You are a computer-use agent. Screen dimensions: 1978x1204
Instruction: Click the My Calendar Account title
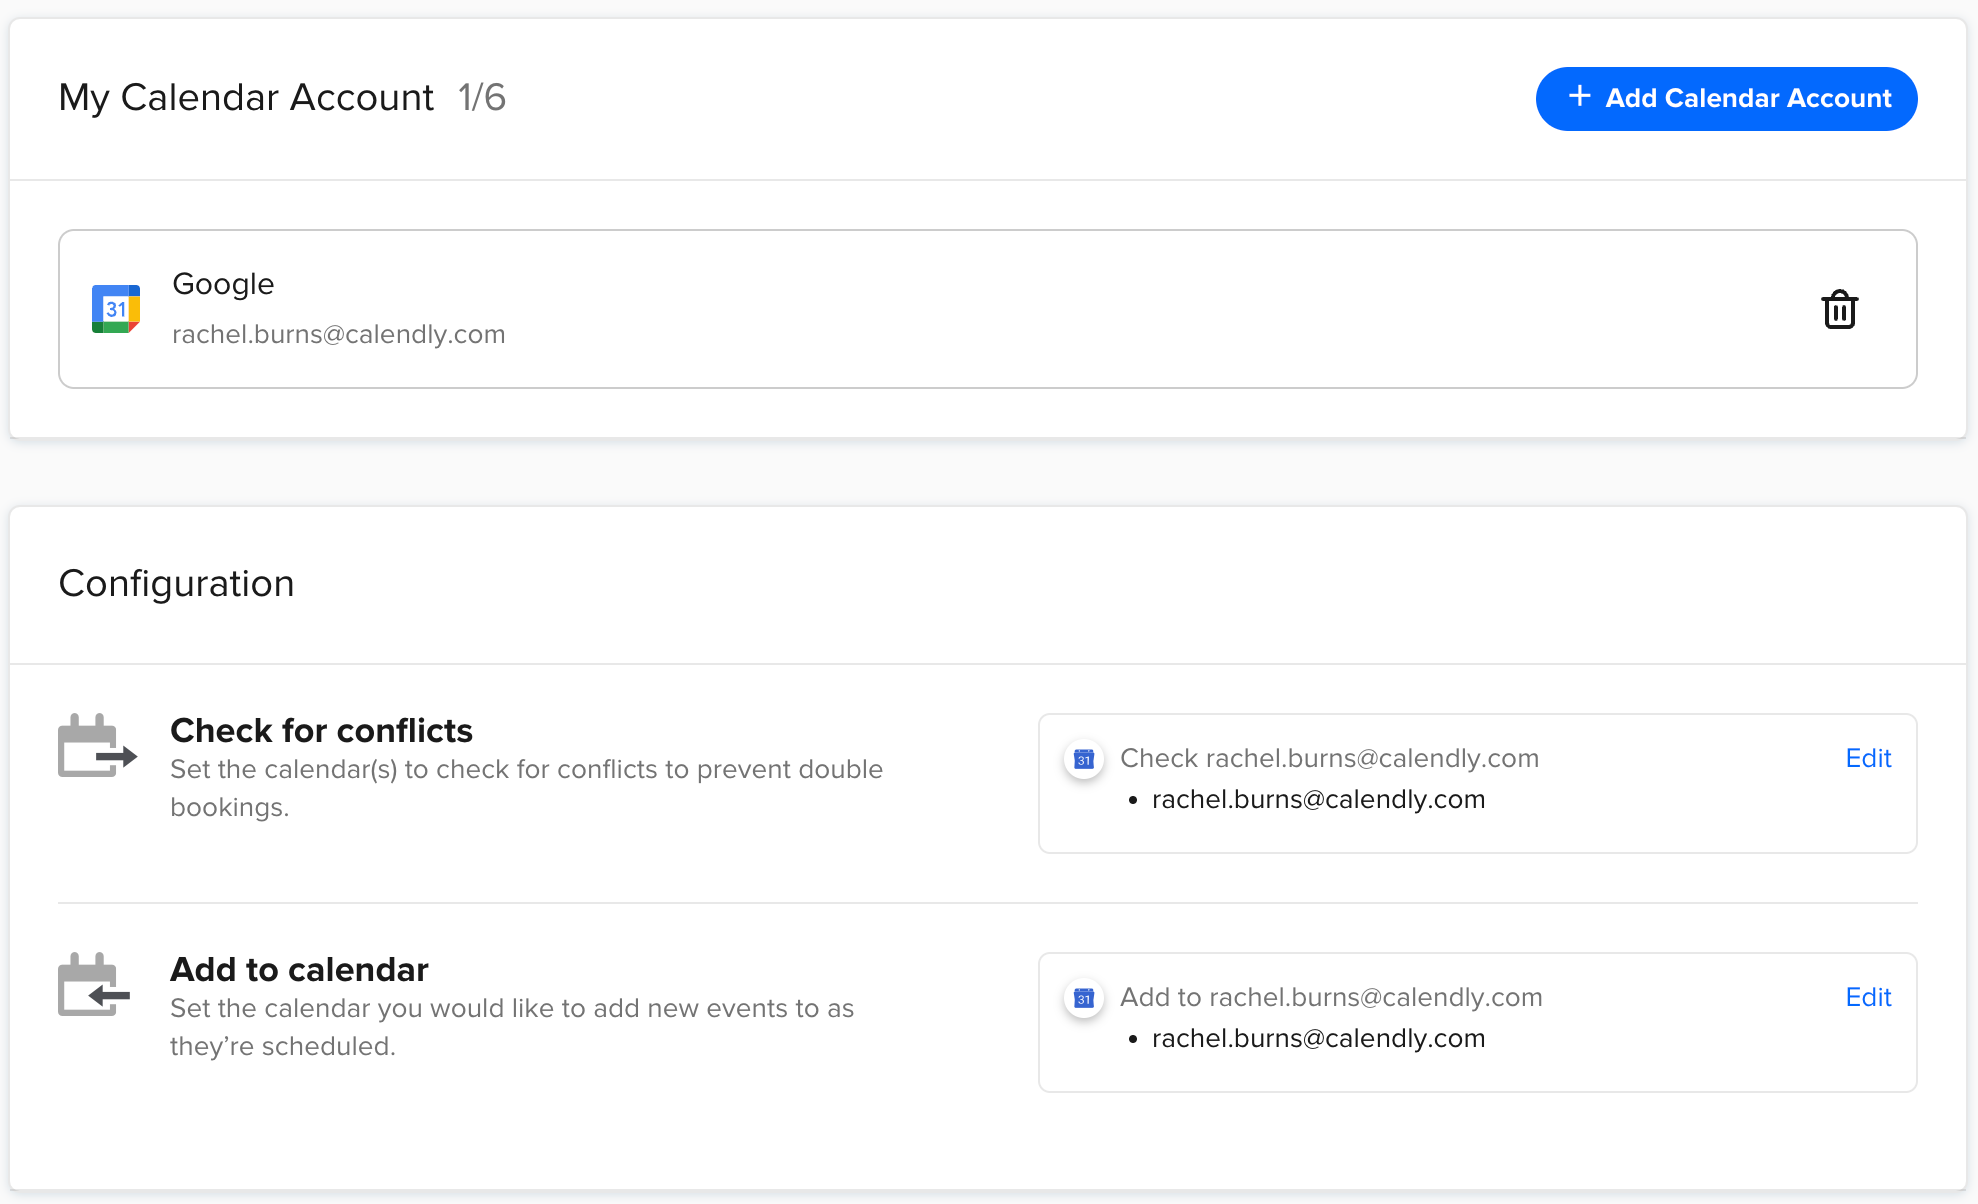point(246,98)
